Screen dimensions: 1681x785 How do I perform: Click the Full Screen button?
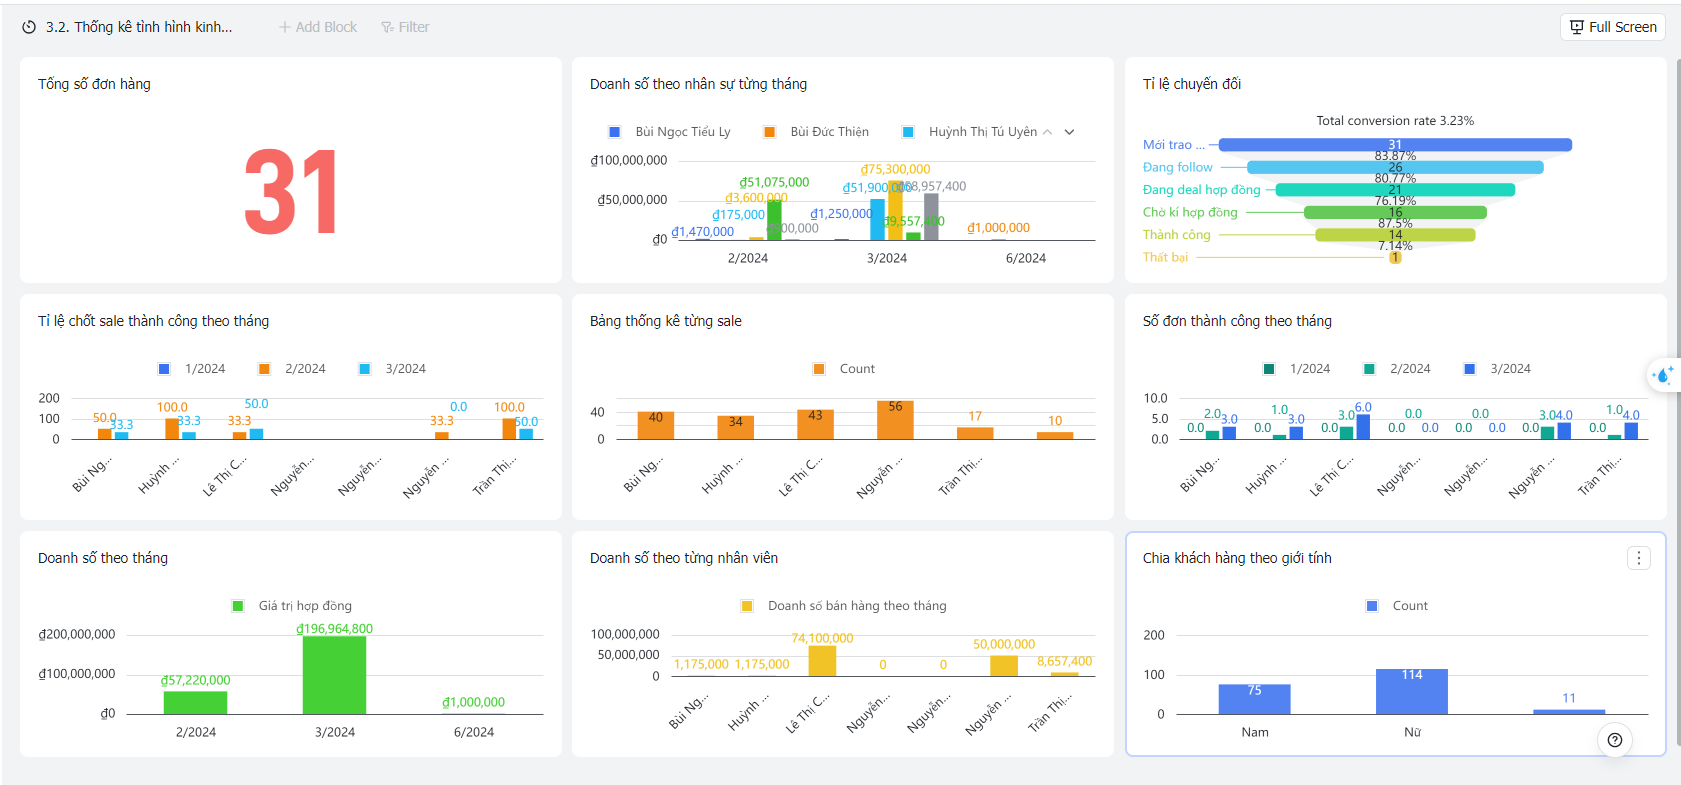click(1613, 27)
